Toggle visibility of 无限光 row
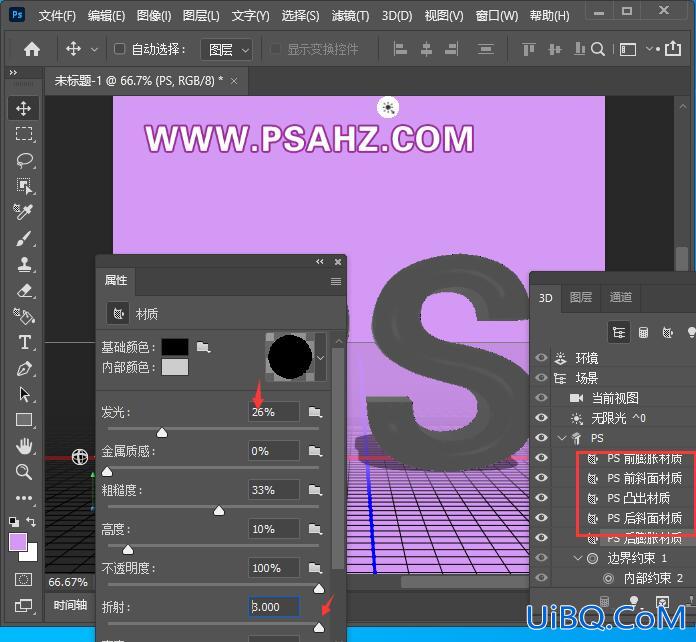 541,417
